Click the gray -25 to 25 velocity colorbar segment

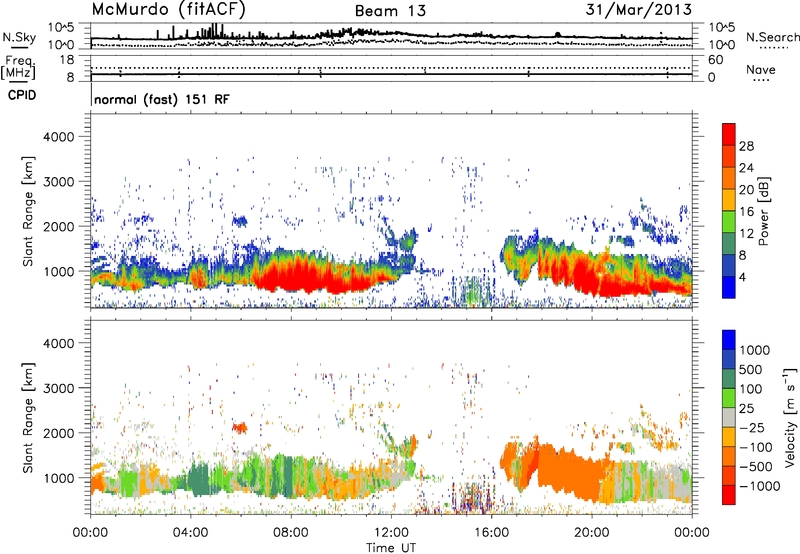[x=729, y=417]
